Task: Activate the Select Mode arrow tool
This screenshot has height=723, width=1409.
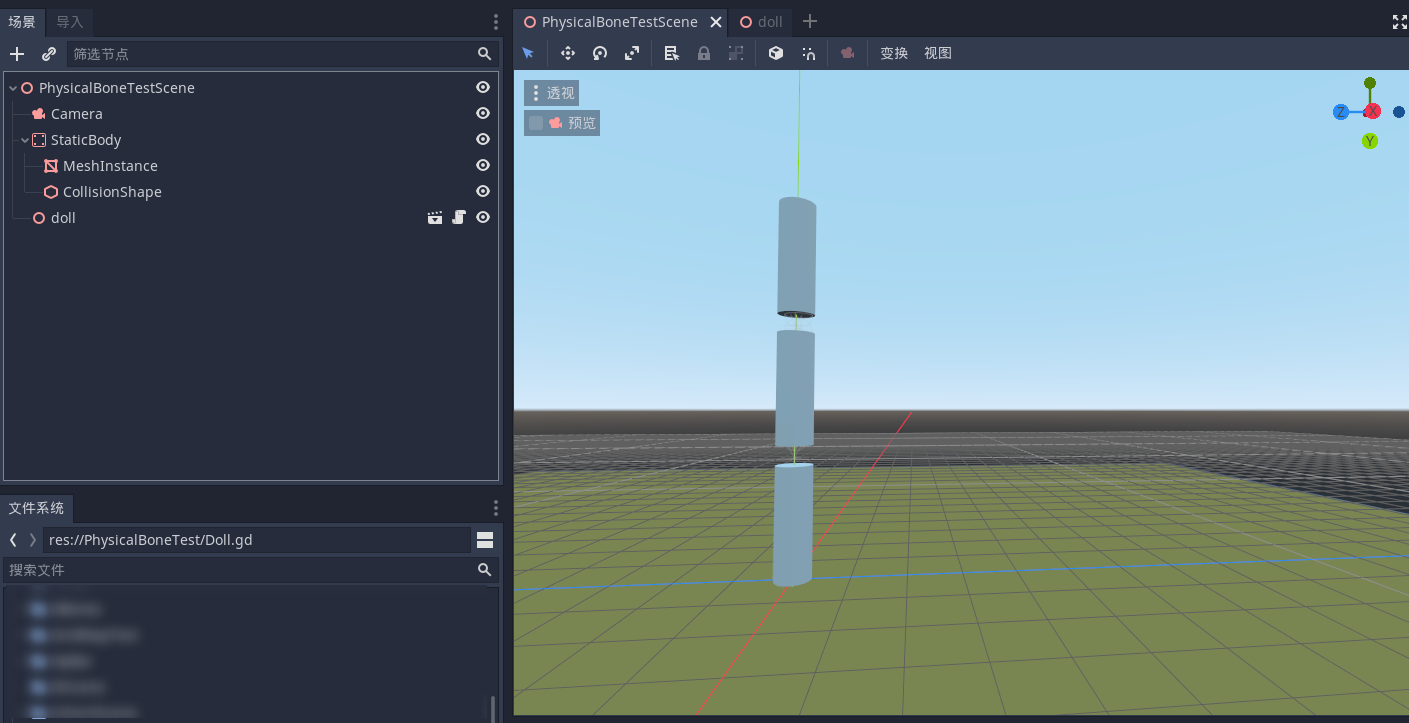Action: (528, 53)
